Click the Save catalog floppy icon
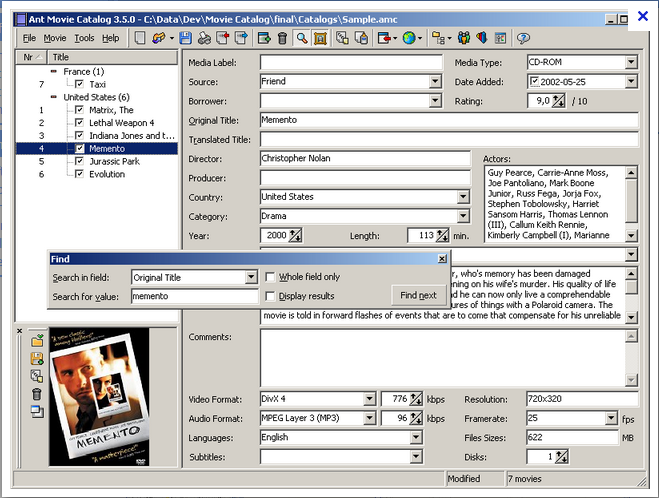 pos(185,38)
